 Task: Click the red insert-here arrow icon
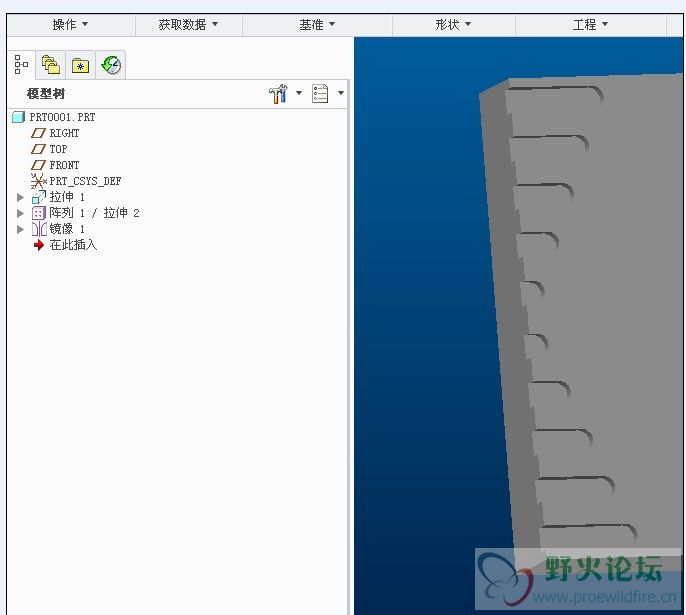[38, 245]
